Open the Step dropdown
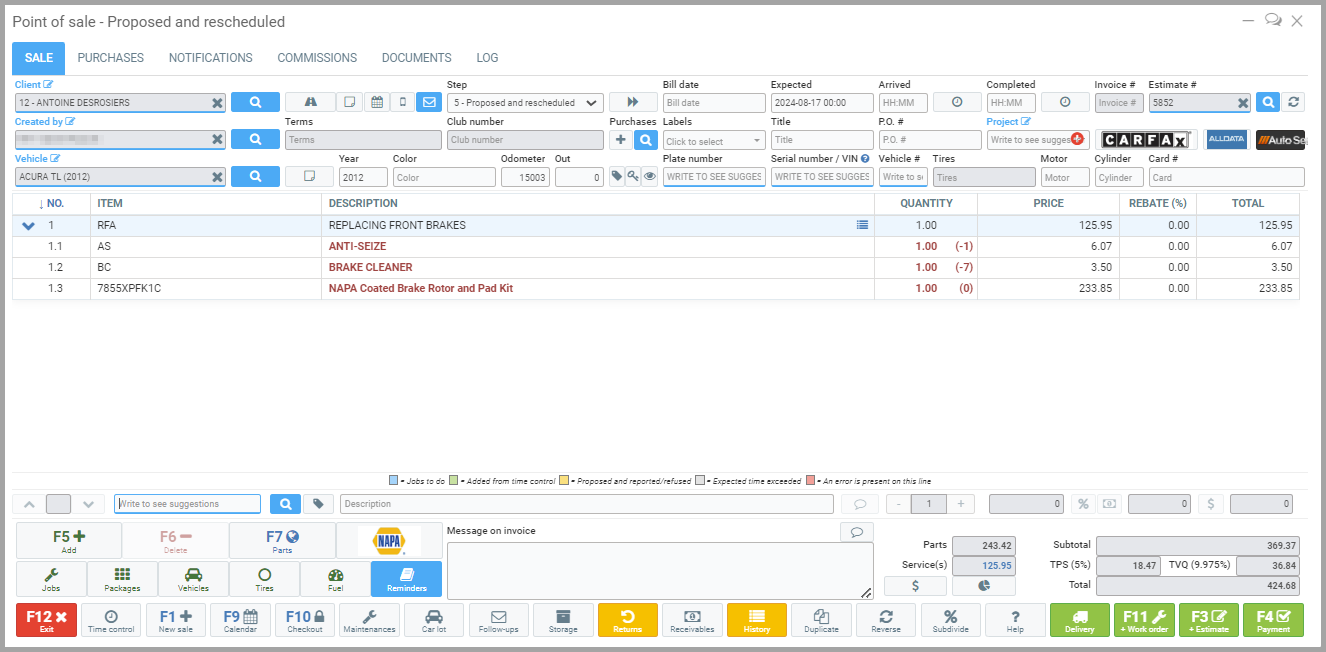Viewport: 1326px width, 652px height. [524, 102]
